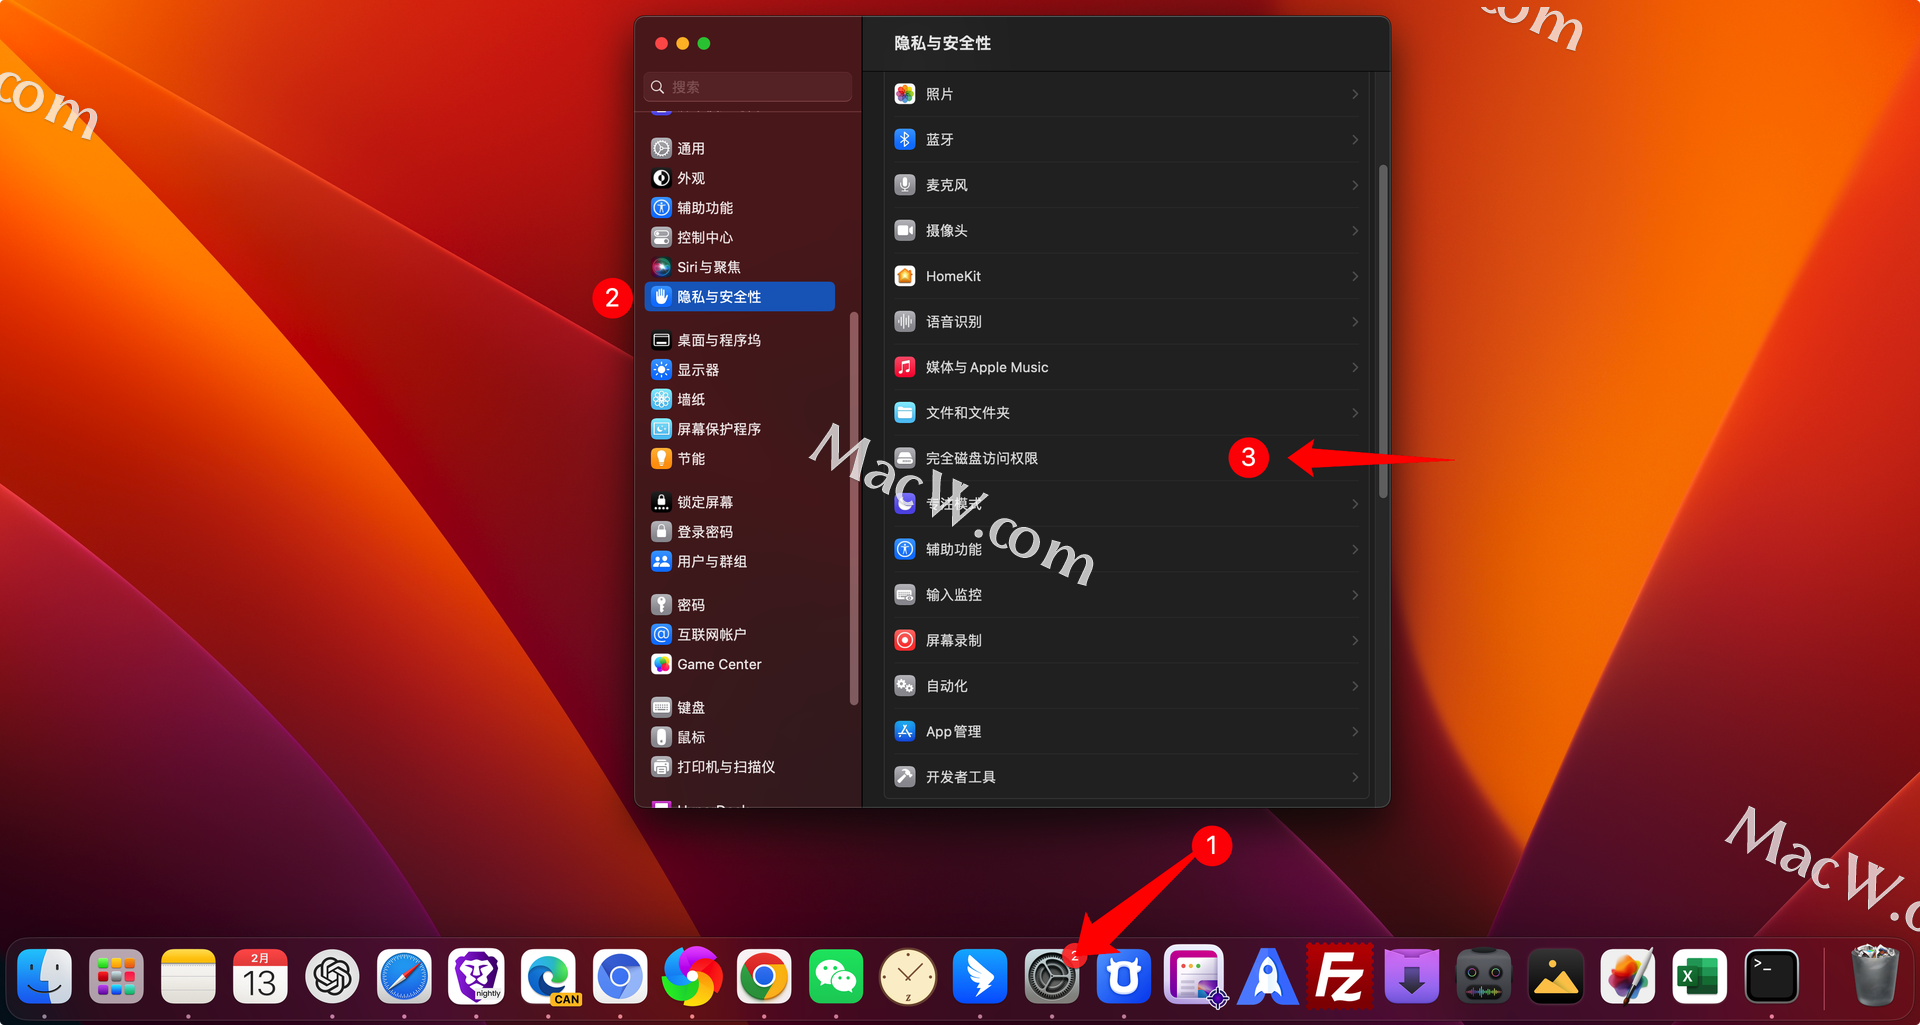Screen dimensions: 1920x1025
Task: Launch Brave Nightly browser in Dock
Action: tap(476, 976)
